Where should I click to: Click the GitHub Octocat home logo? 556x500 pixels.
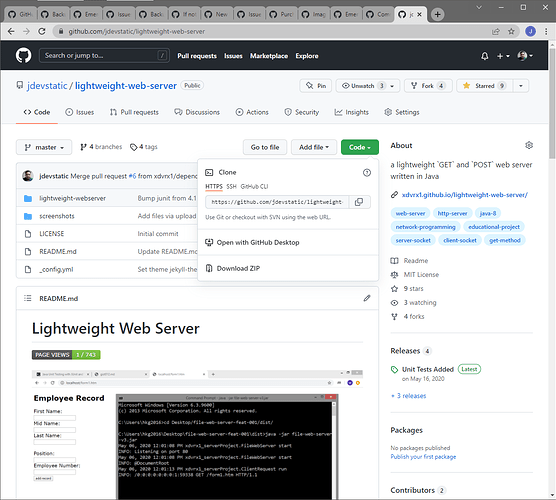[23, 56]
